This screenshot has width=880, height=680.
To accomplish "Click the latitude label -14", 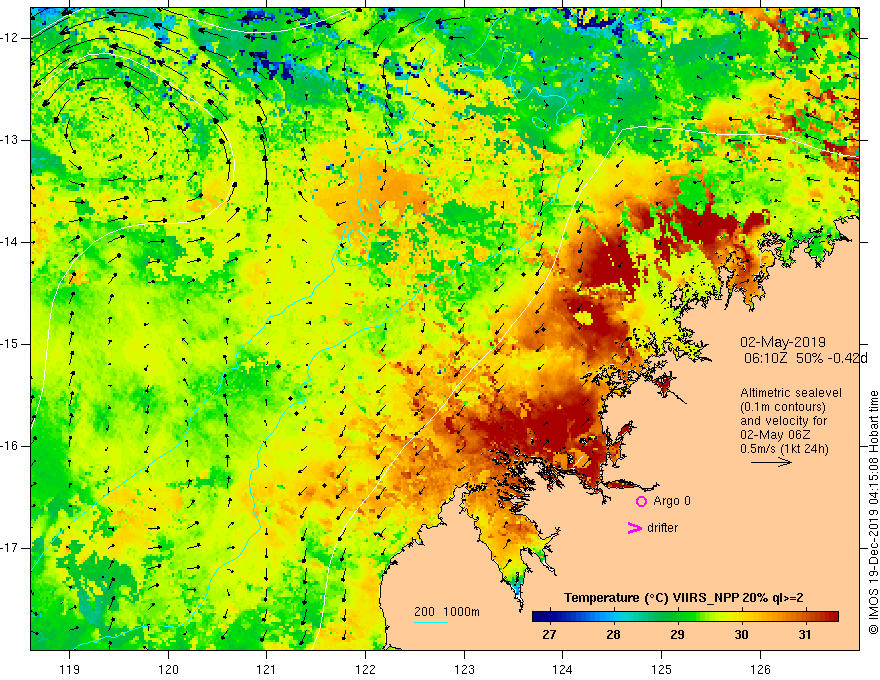I will 11,242.
